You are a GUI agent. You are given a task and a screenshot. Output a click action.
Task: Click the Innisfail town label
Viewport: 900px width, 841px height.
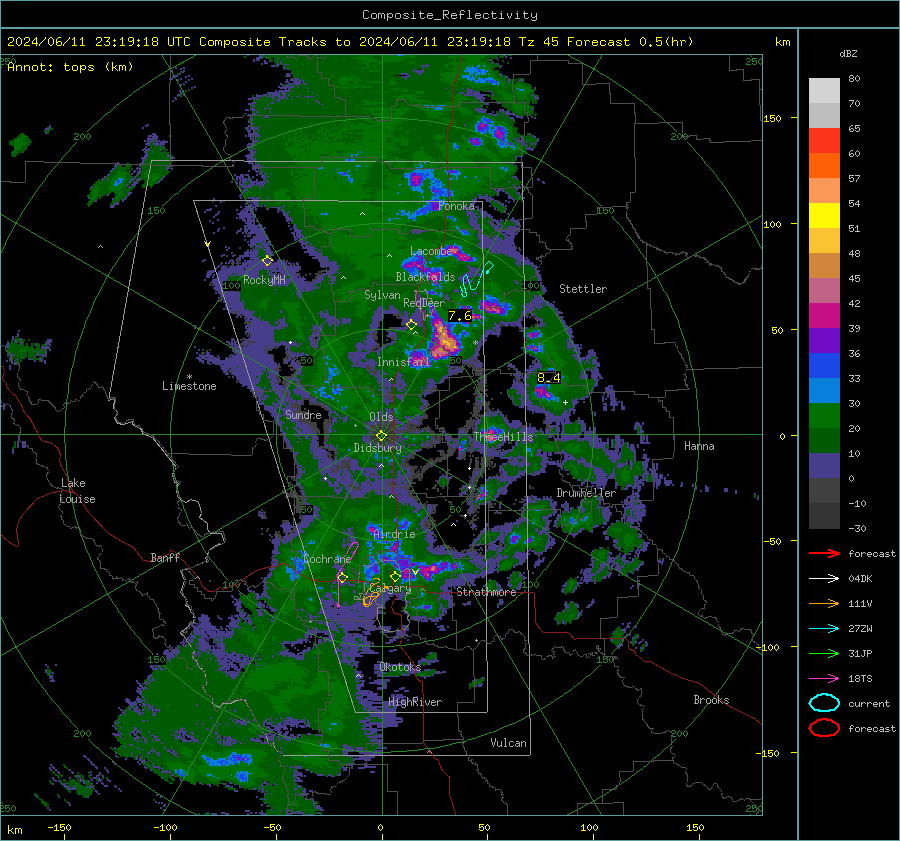click(x=402, y=362)
